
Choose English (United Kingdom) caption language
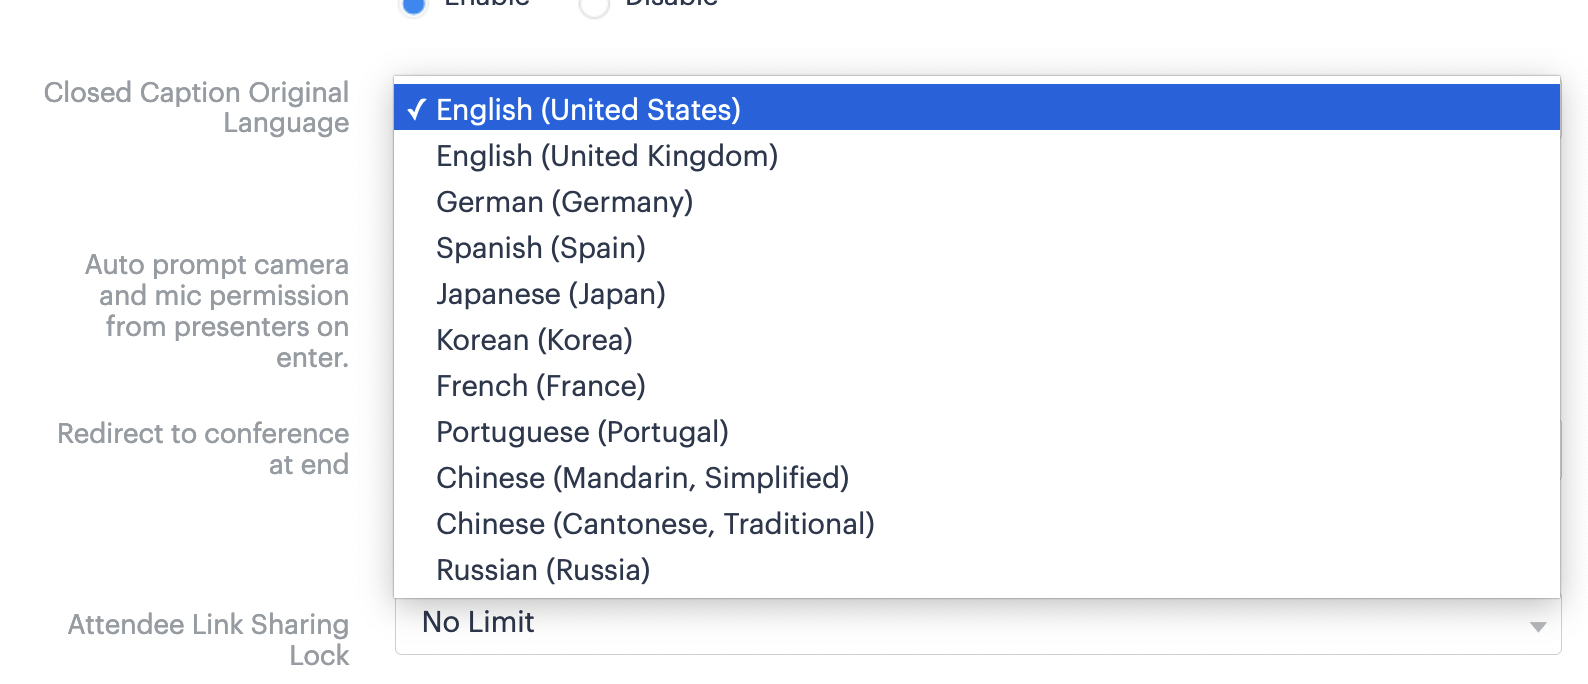point(607,156)
